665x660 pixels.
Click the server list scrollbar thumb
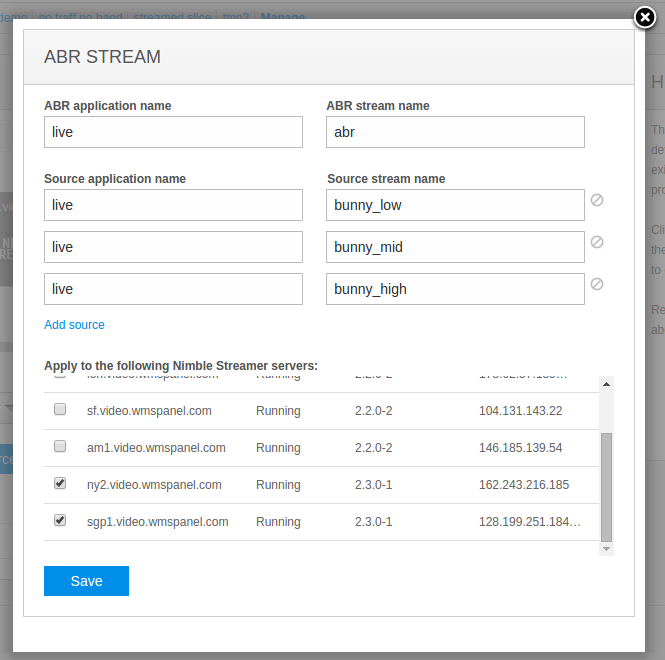pos(606,486)
